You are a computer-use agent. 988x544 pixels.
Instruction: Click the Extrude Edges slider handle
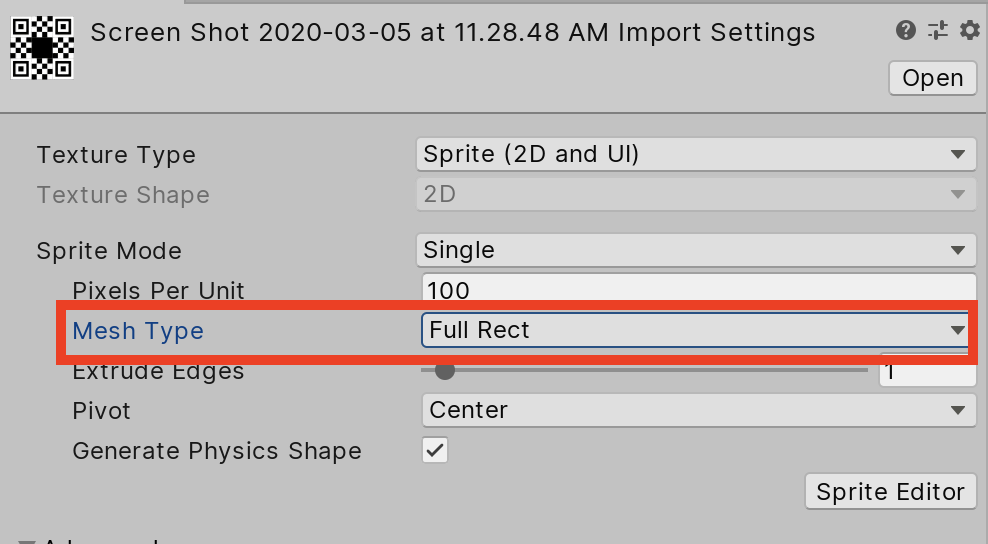pyautogui.click(x=445, y=371)
